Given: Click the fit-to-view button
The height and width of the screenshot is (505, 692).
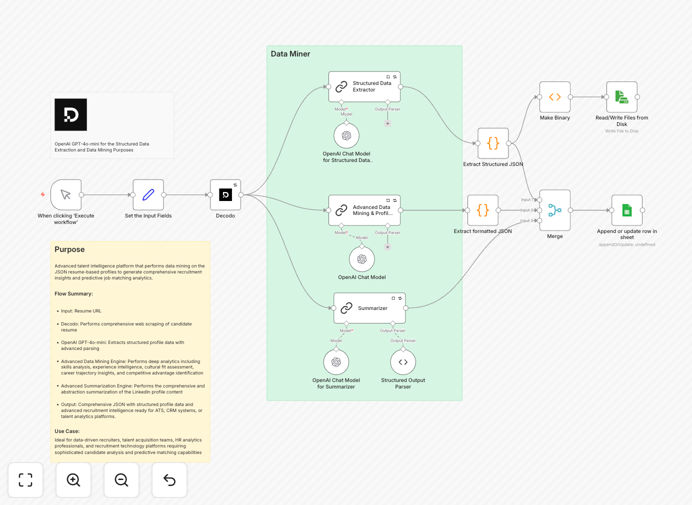Looking at the screenshot, I should tap(26, 480).
